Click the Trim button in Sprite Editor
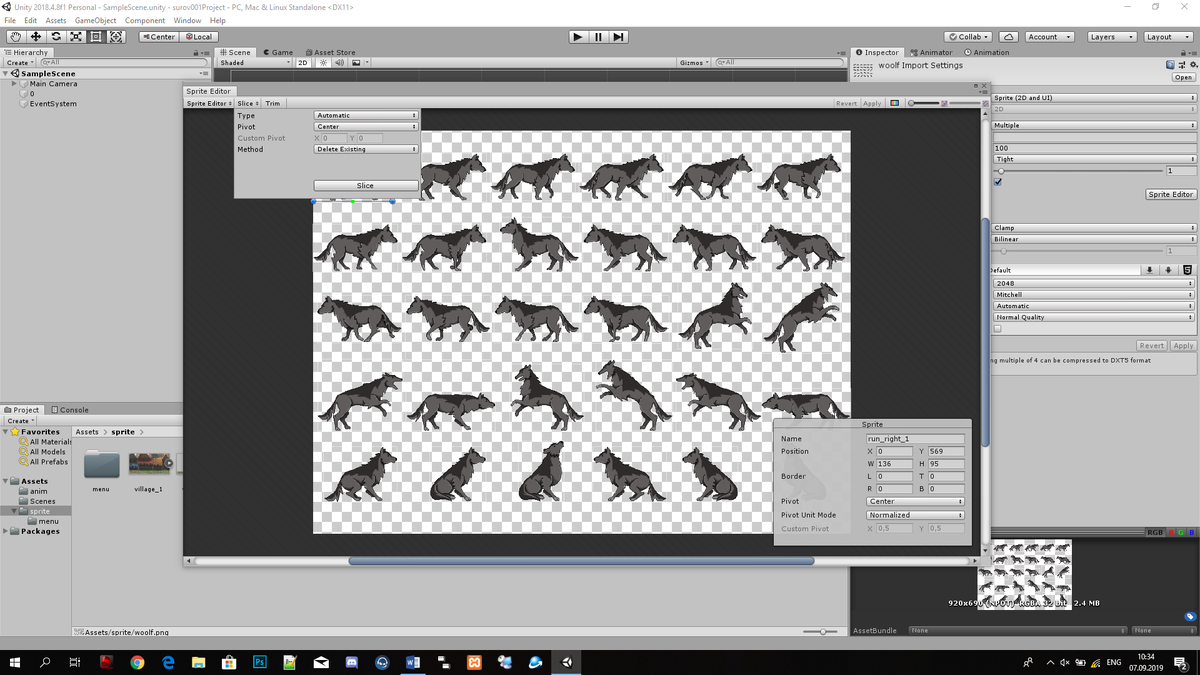 click(x=273, y=103)
